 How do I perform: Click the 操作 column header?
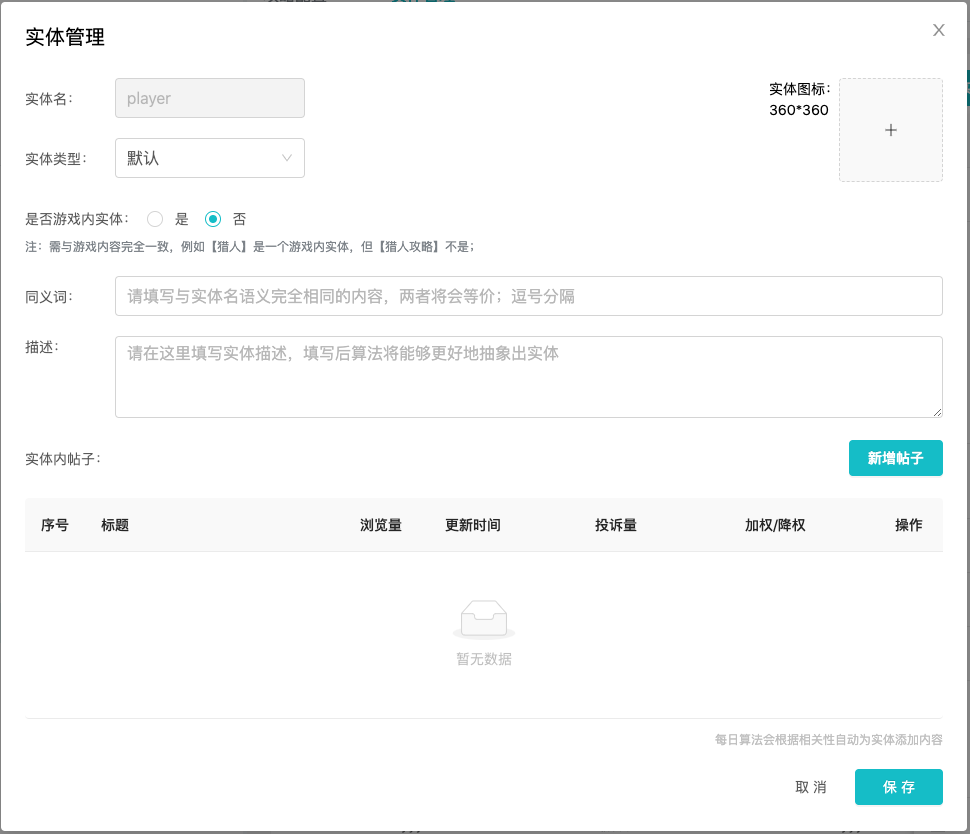908,525
